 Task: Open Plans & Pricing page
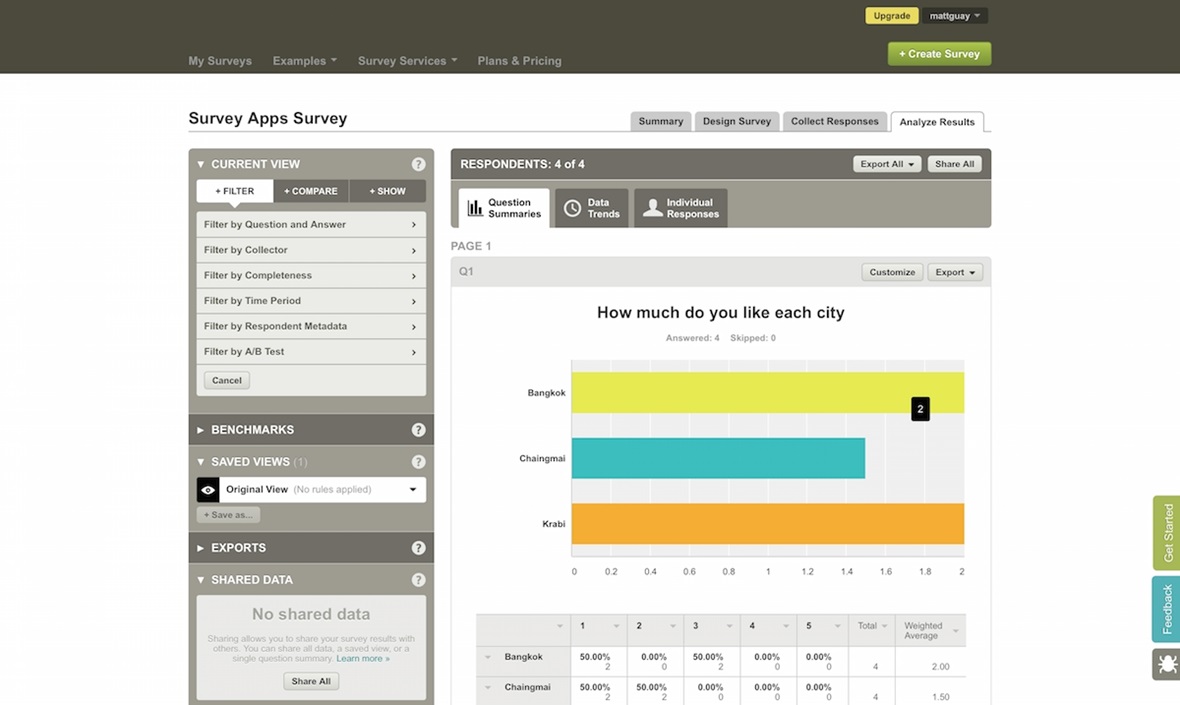pyautogui.click(x=519, y=61)
